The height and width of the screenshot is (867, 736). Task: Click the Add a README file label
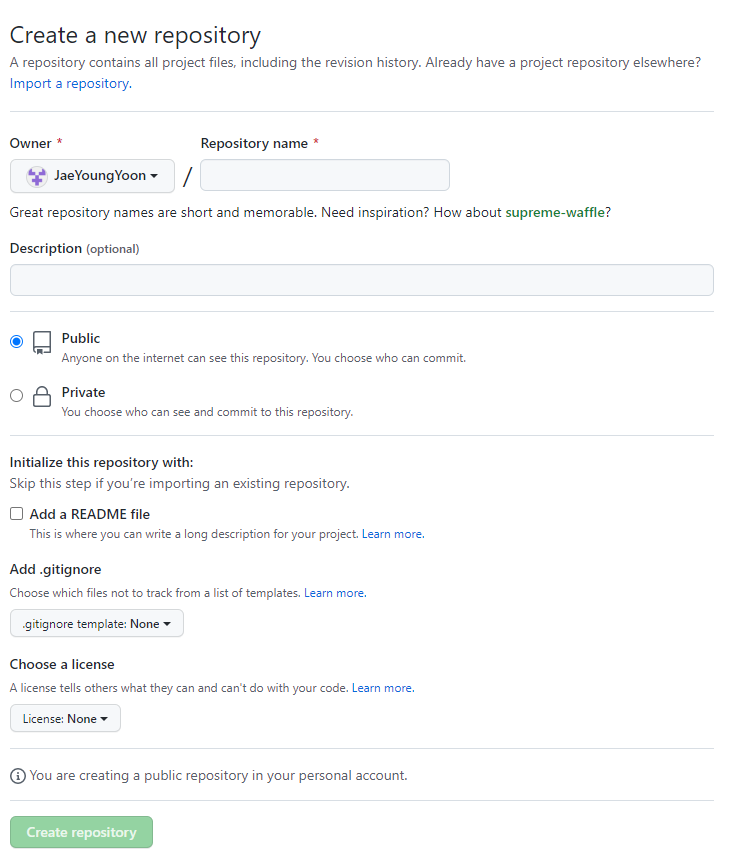(90, 514)
